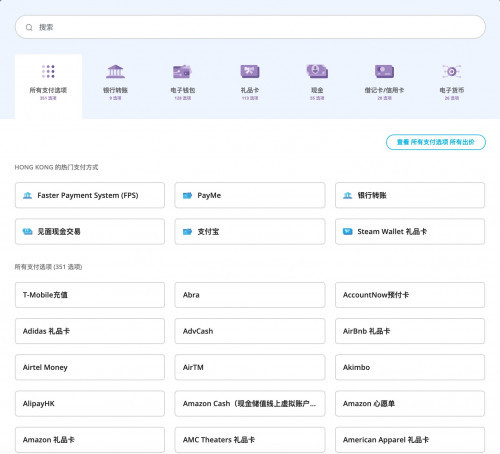The width and height of the screenshot is (500, 454).
Task: Click the wallet icon for 电子钱包
Action: 182,72
